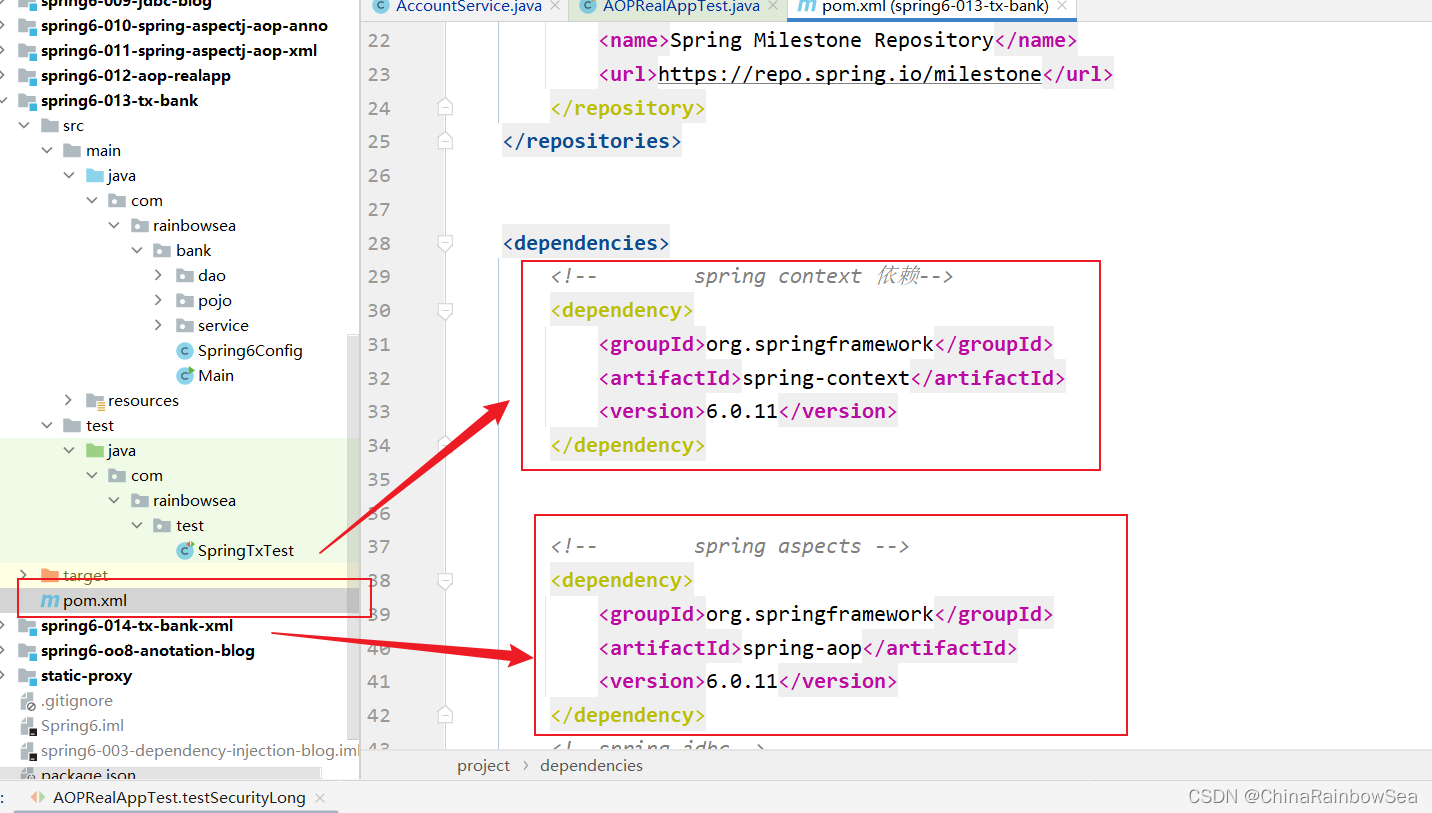
Task: Expand the dao package chevron
Action: 159,275
